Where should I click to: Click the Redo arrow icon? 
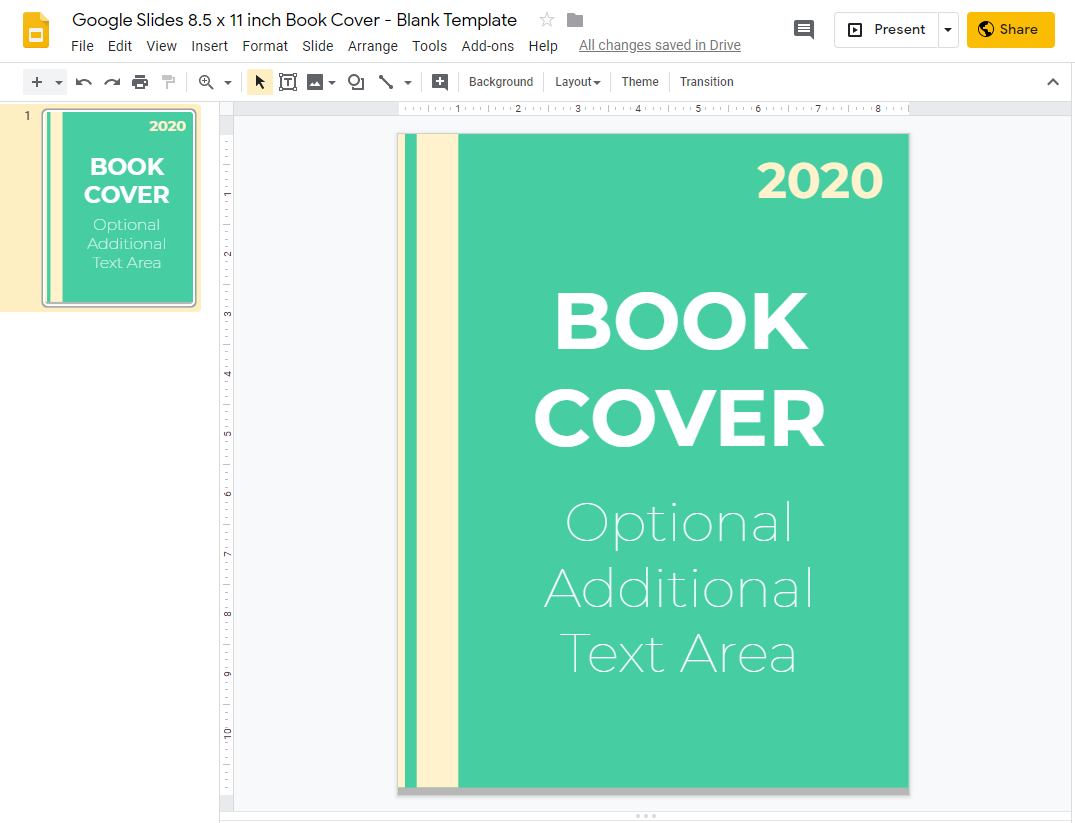112,82
